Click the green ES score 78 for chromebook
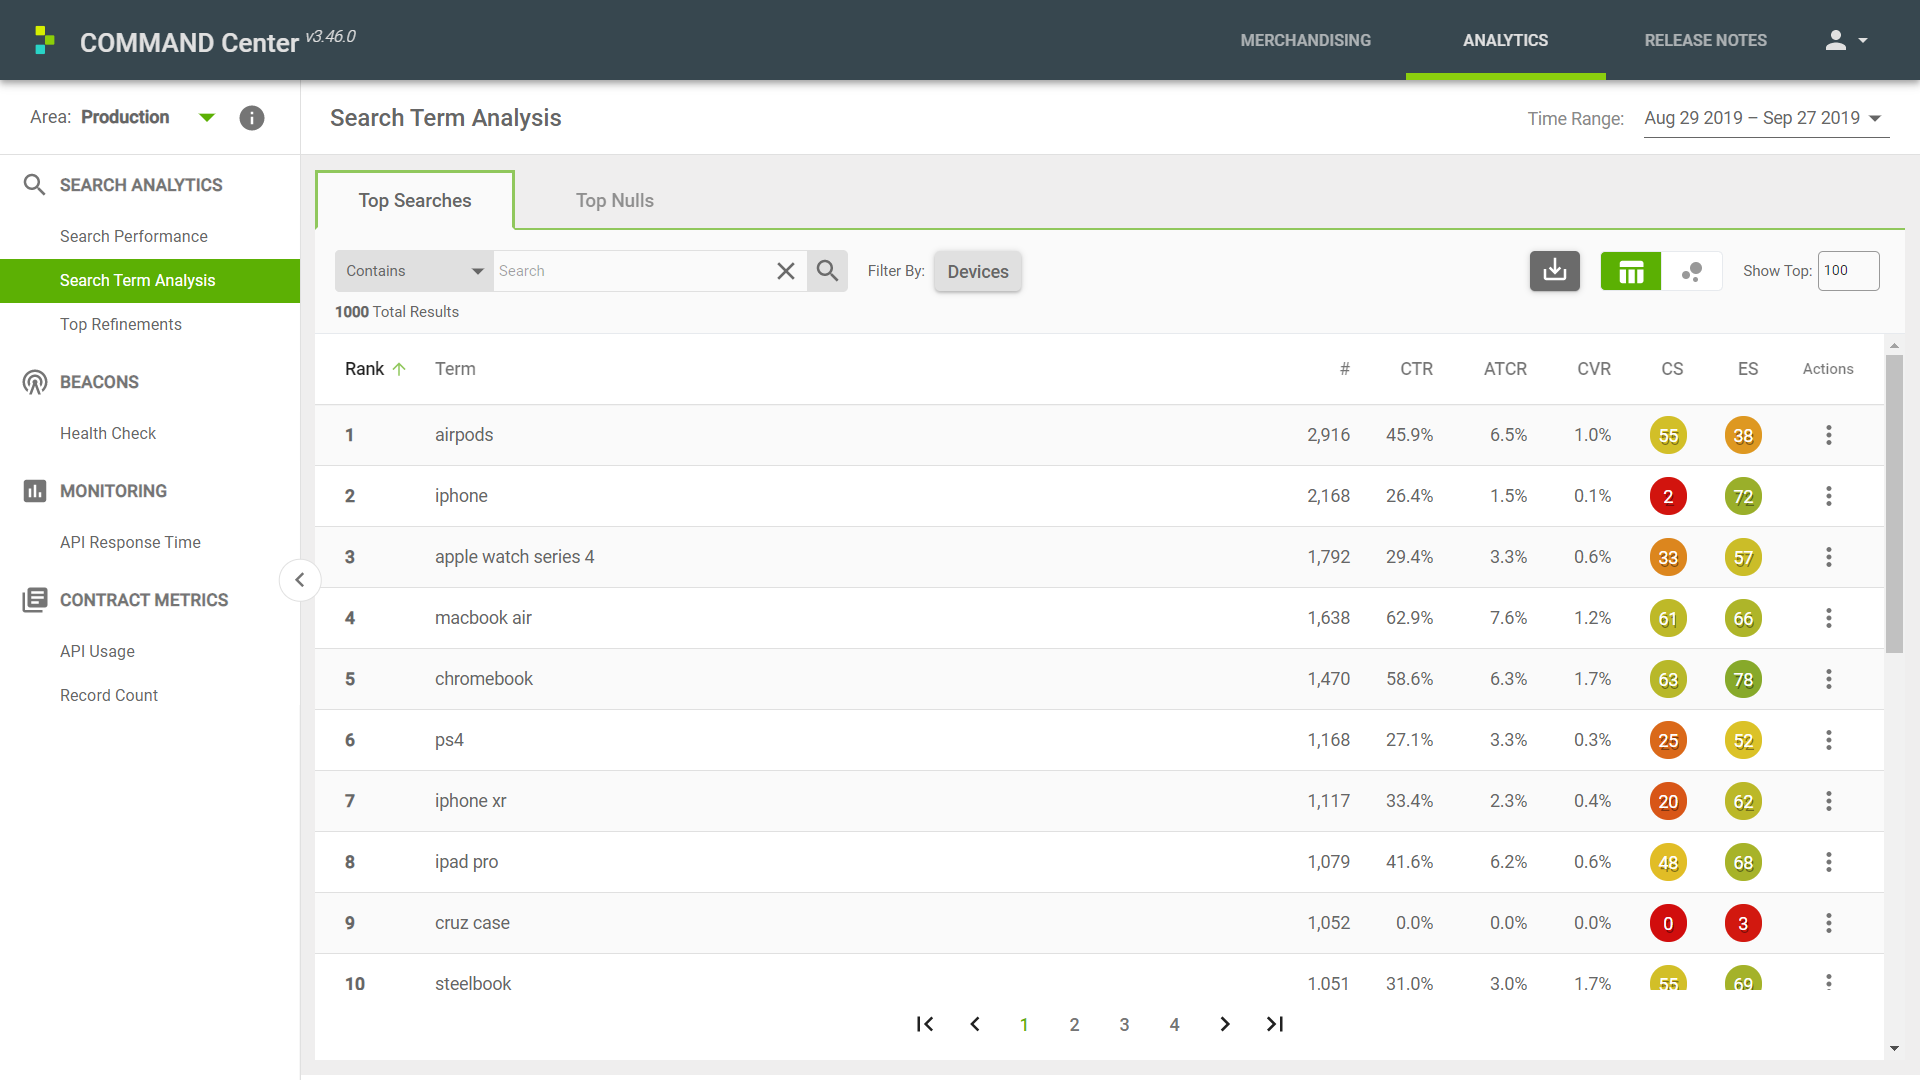 1743,679
